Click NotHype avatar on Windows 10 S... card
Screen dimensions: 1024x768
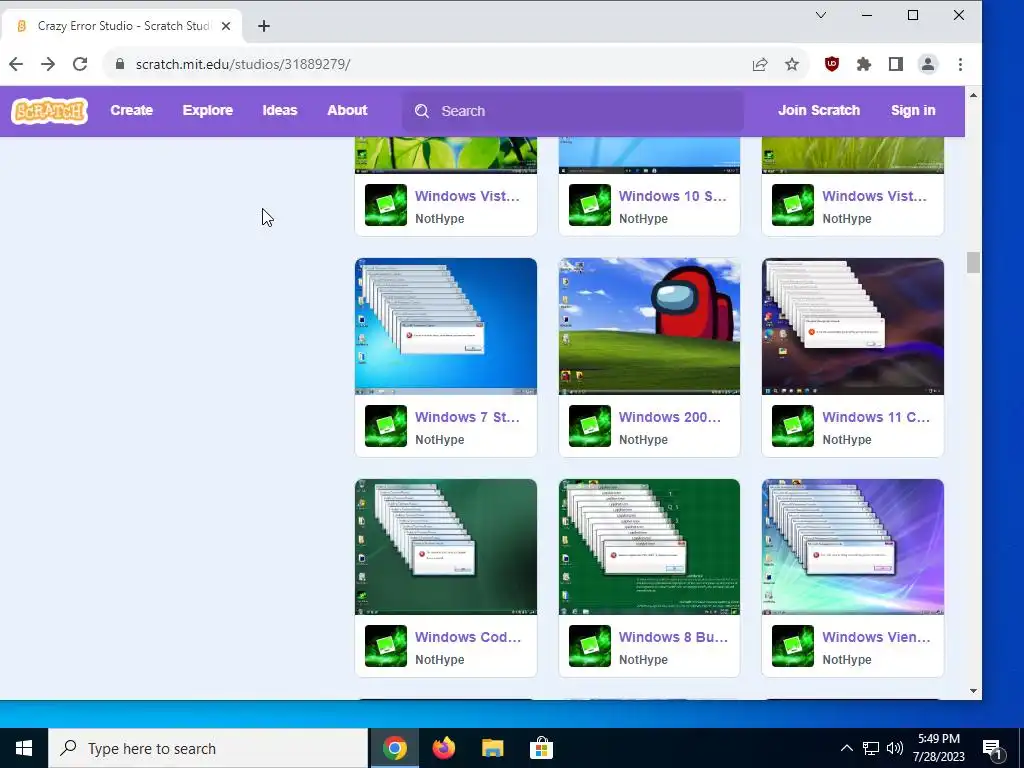click(x=589, y=205)
